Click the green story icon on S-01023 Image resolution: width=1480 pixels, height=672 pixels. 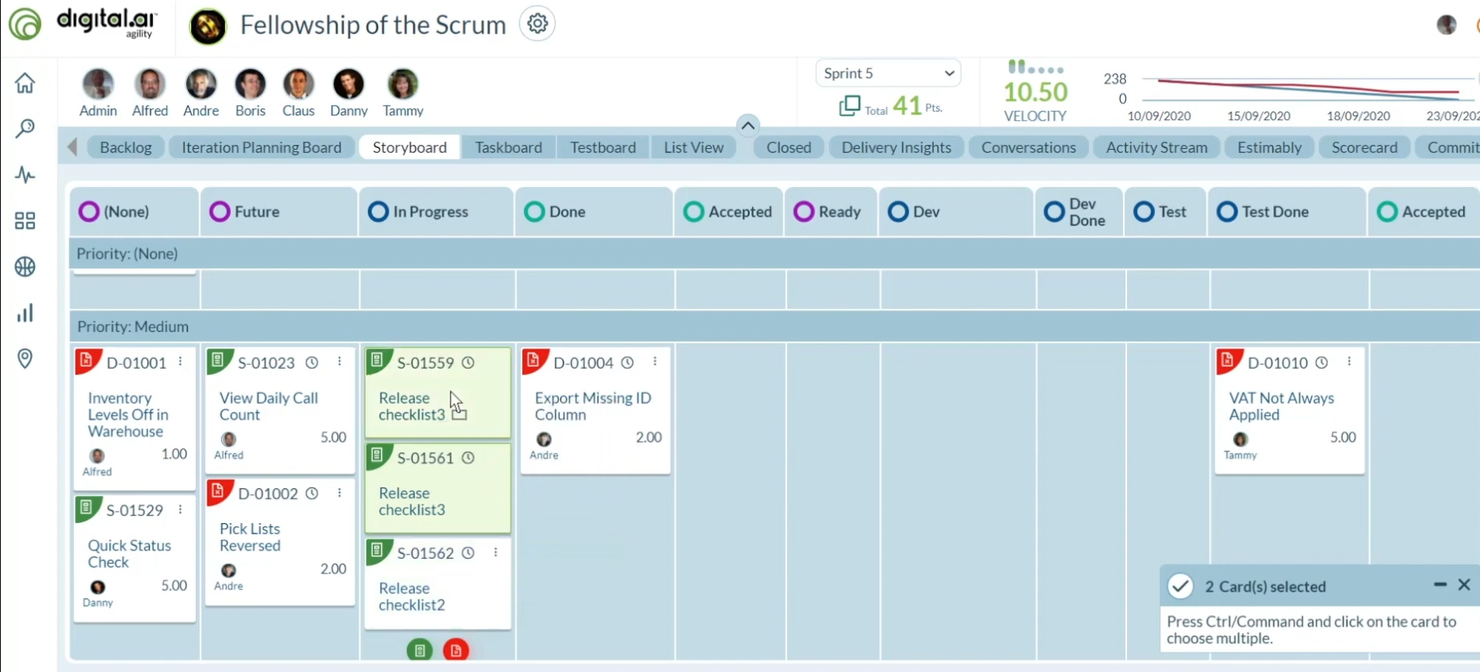[x=219, y=361]
